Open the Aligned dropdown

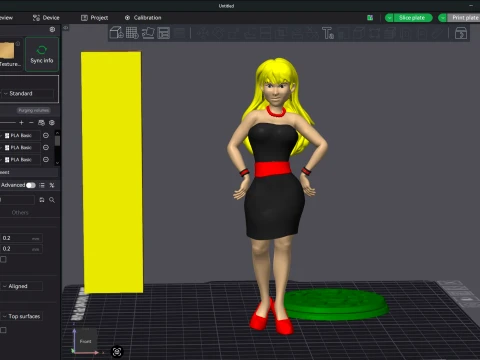(x=21, y=286)
